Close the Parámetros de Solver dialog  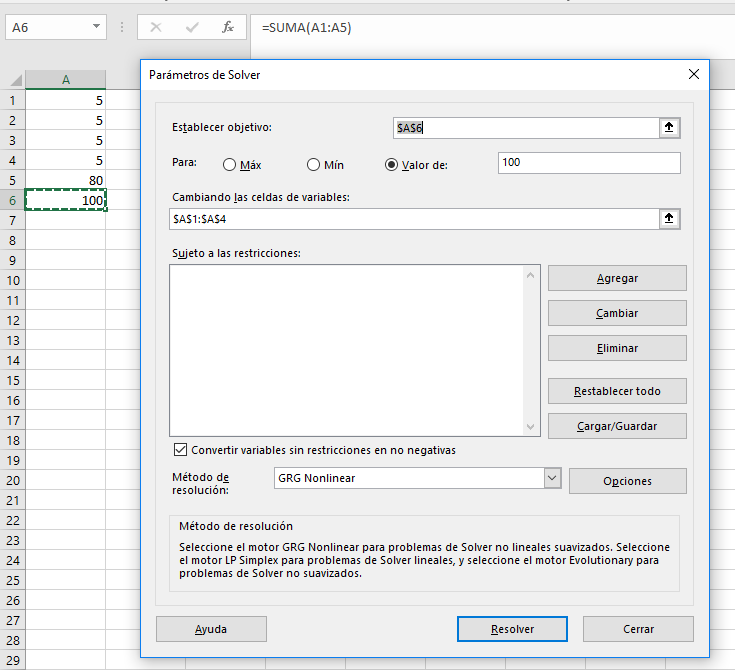click(x=694, y=74)
